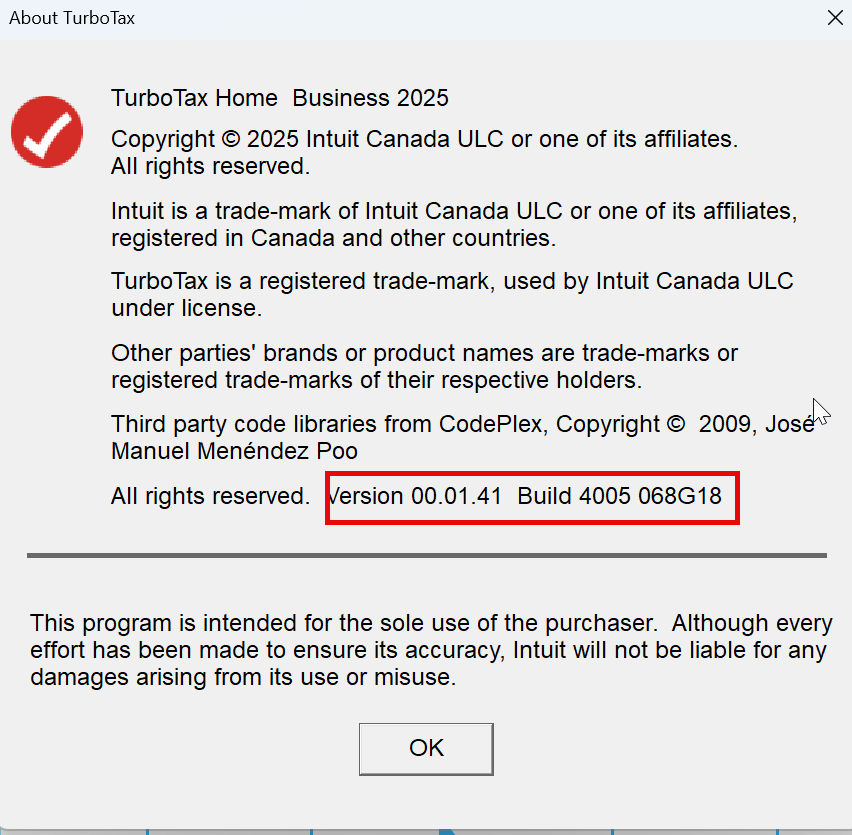Click the "under license." text

coord(186,309)
